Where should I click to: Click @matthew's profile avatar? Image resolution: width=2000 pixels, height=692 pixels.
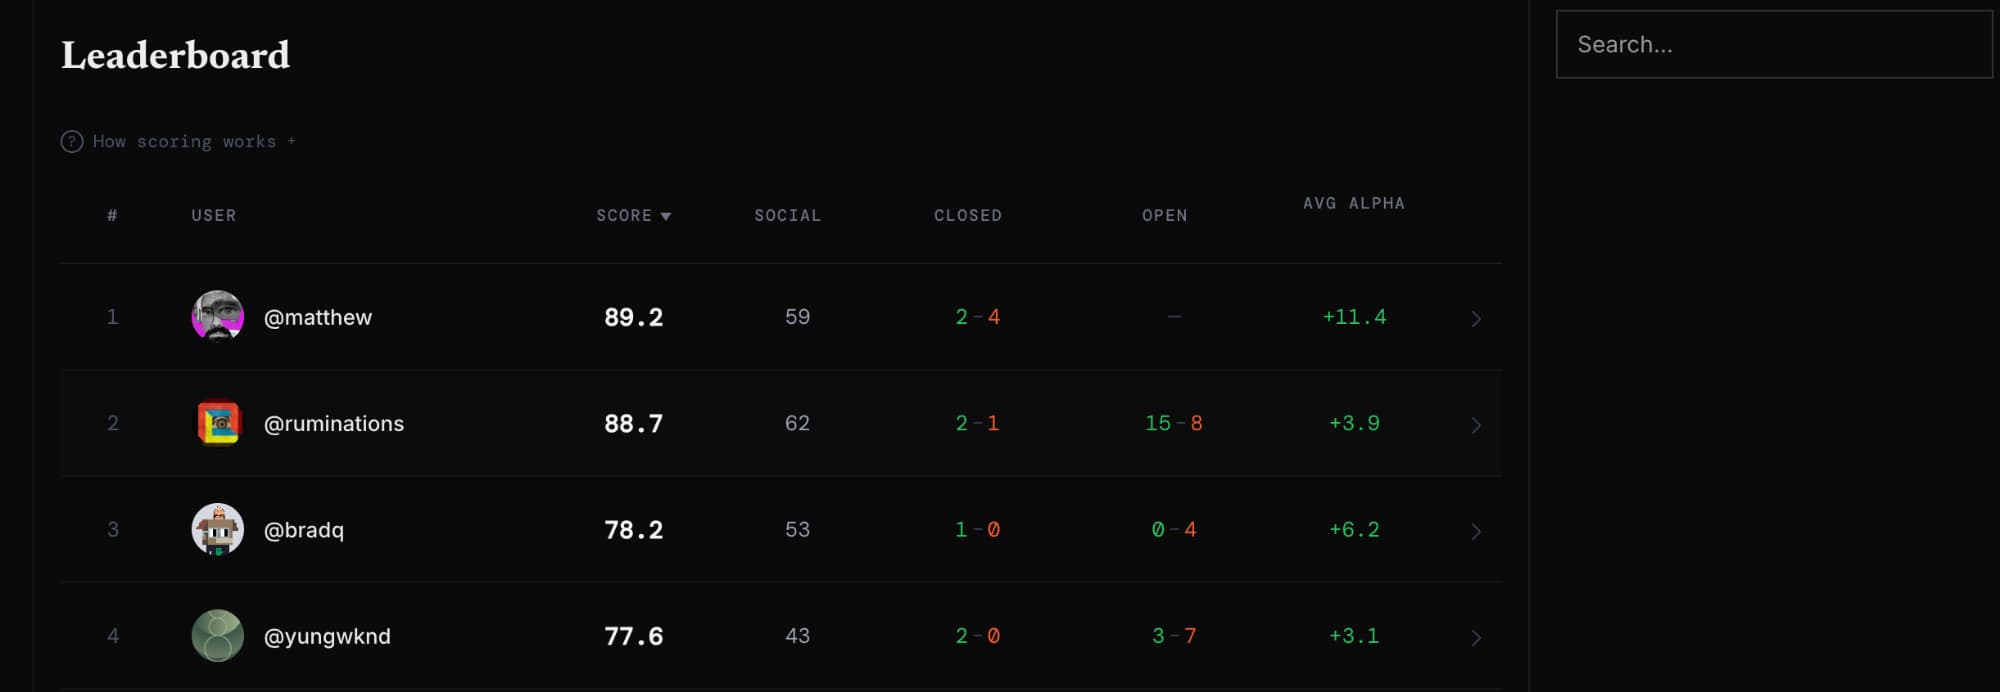tap(218, 317)
